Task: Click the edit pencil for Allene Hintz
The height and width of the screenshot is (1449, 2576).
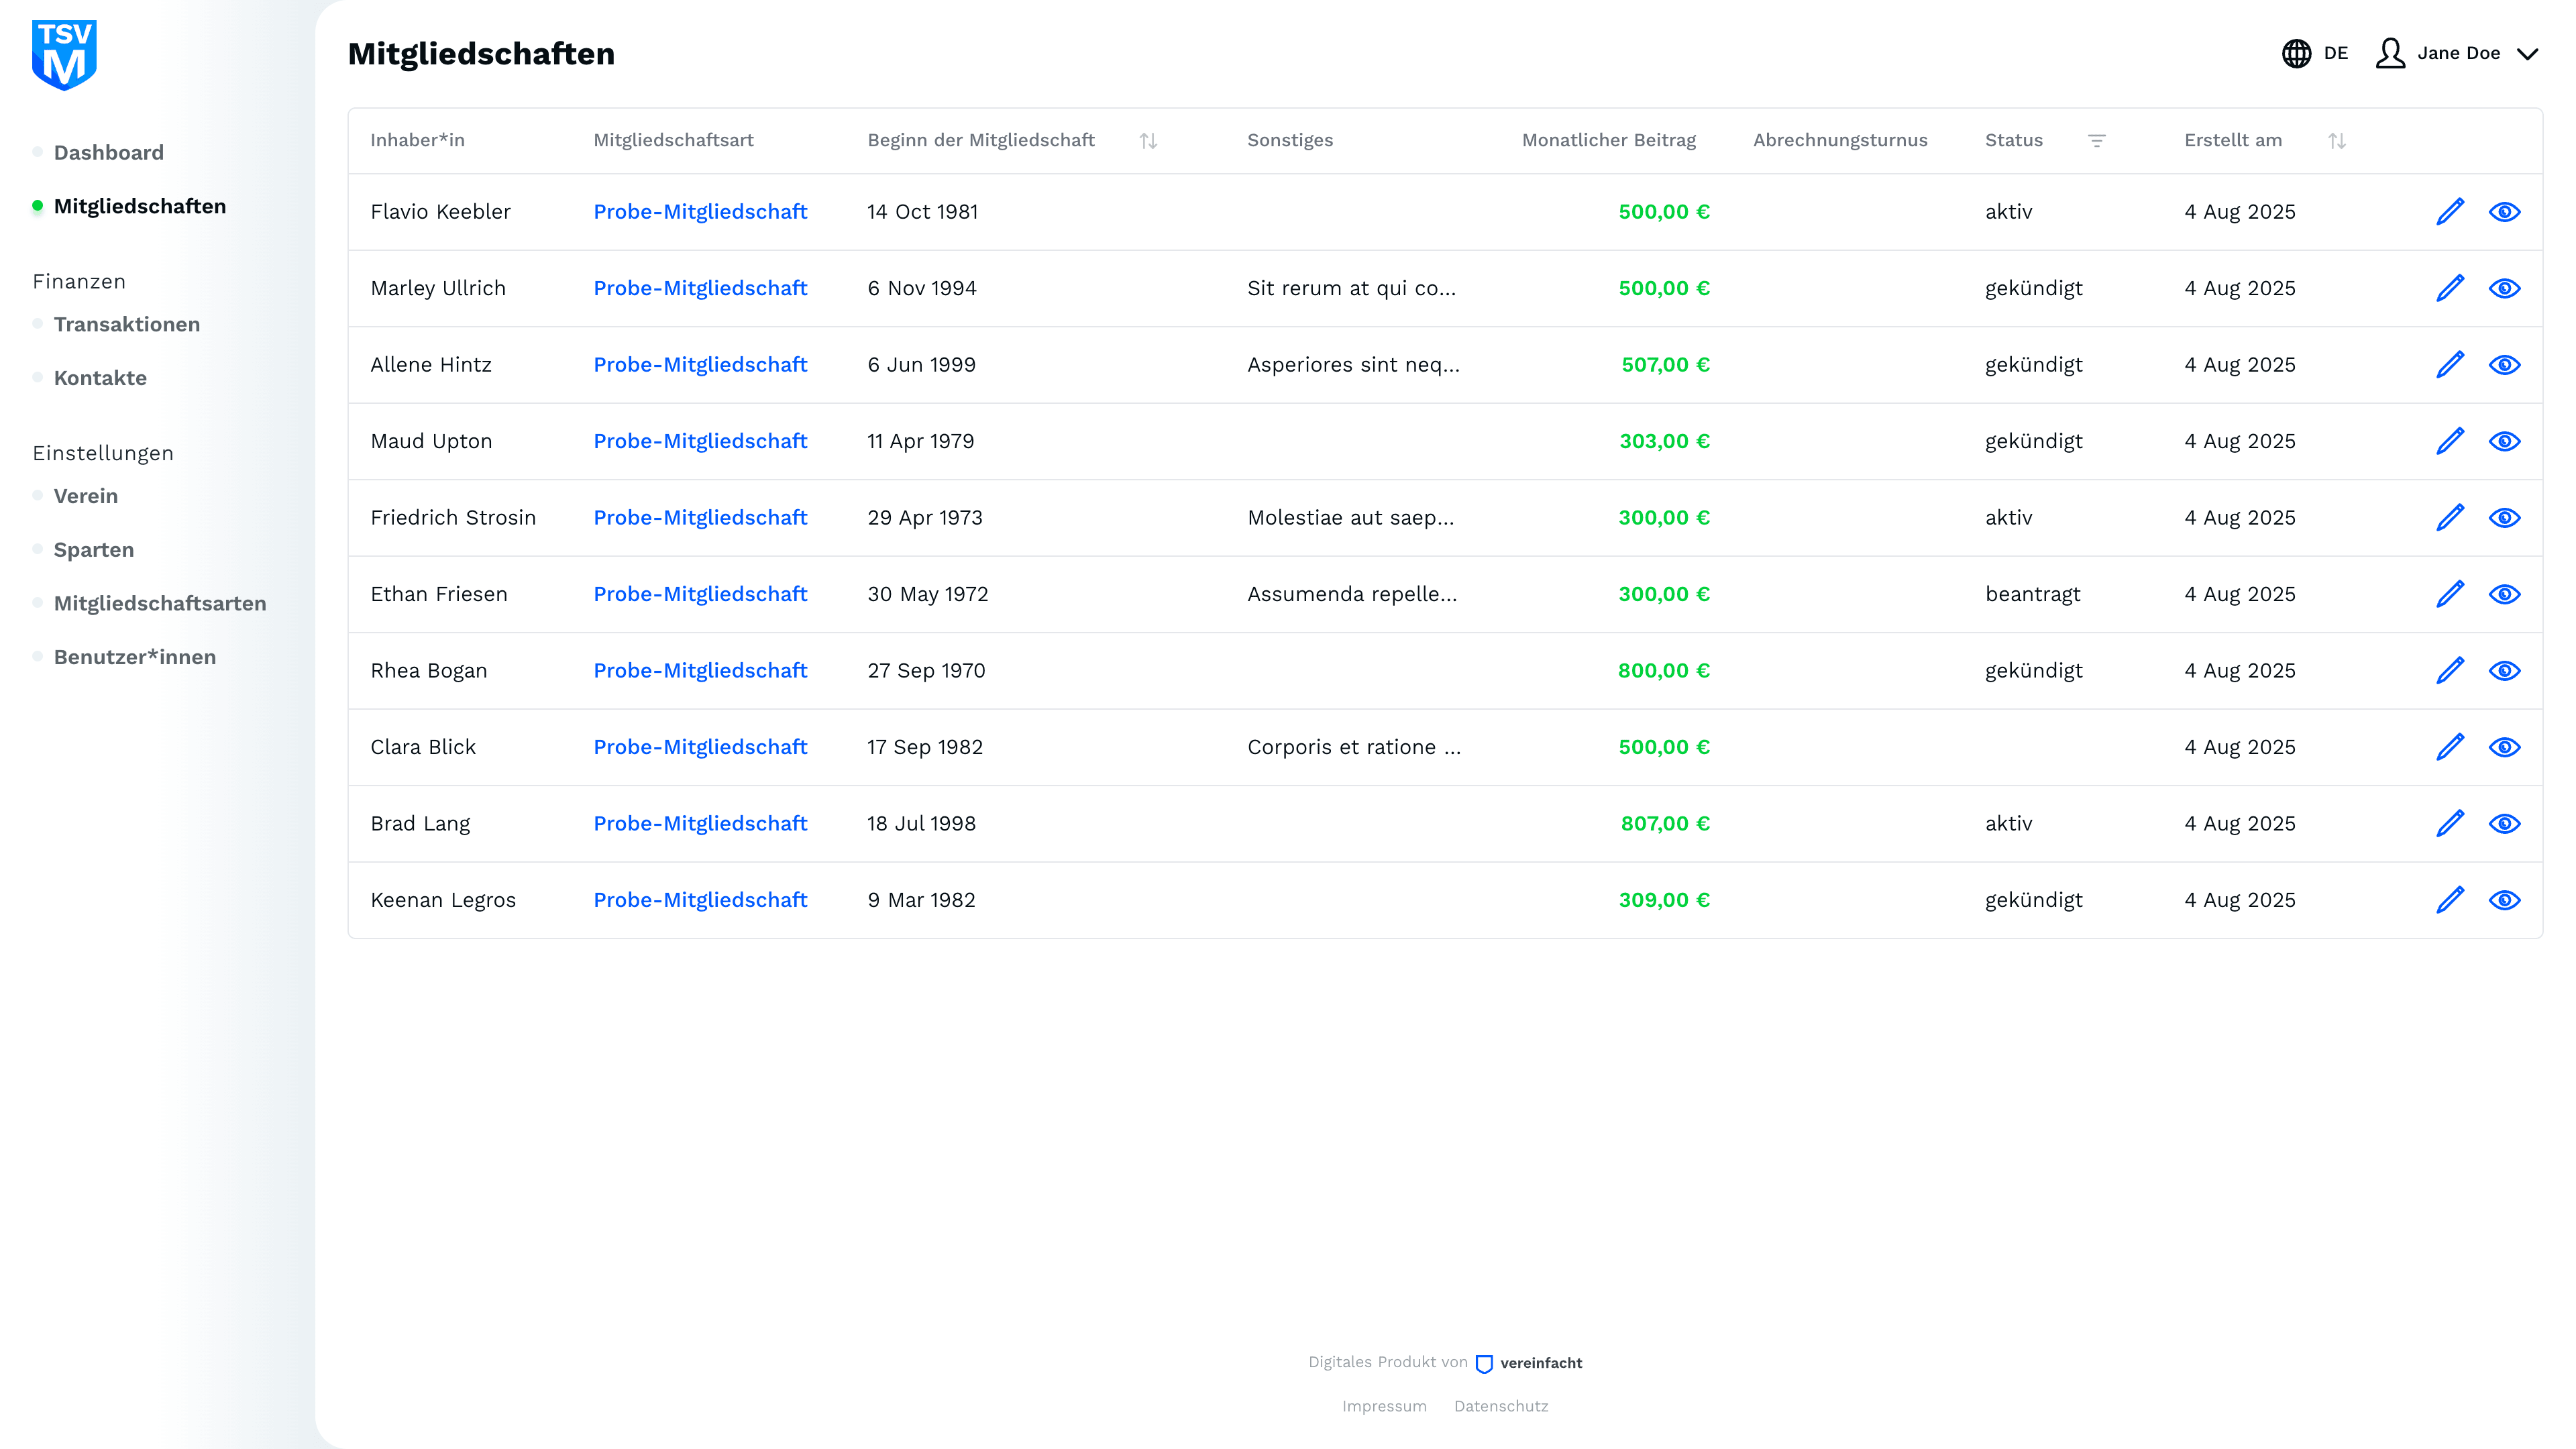Action: point(2450,365)
